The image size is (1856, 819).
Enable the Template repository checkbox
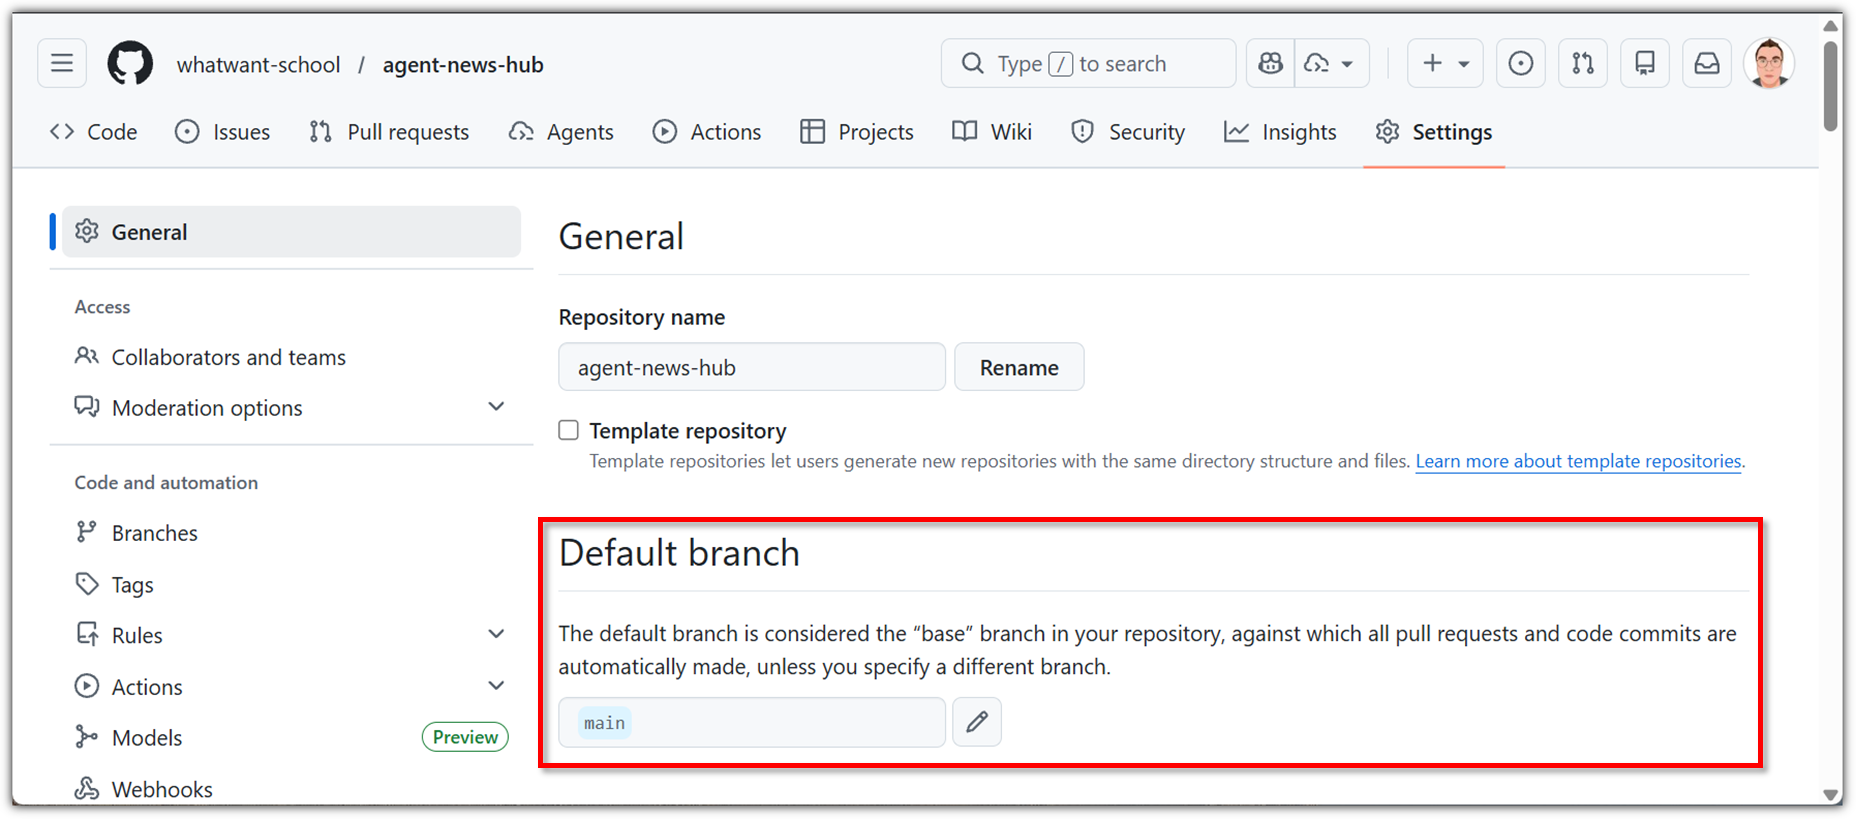pos(568,430)
